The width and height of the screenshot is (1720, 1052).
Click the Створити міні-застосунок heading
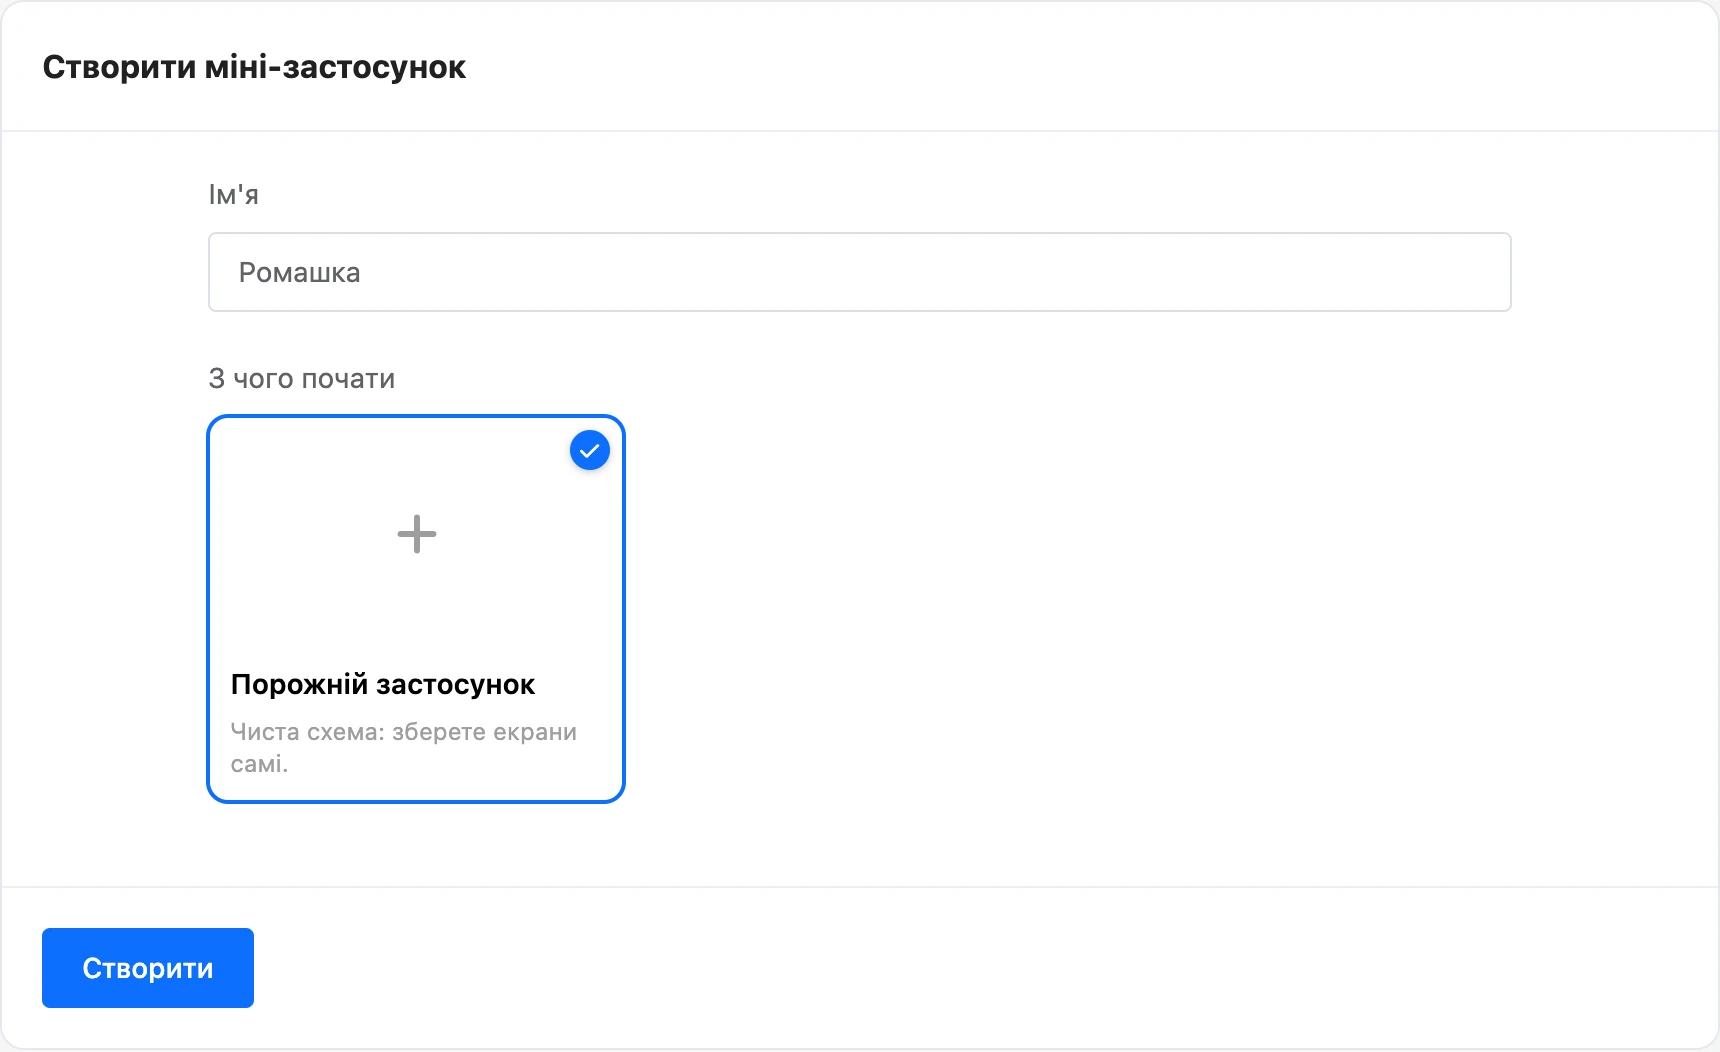pyautogui.click(x=254, y=67)
